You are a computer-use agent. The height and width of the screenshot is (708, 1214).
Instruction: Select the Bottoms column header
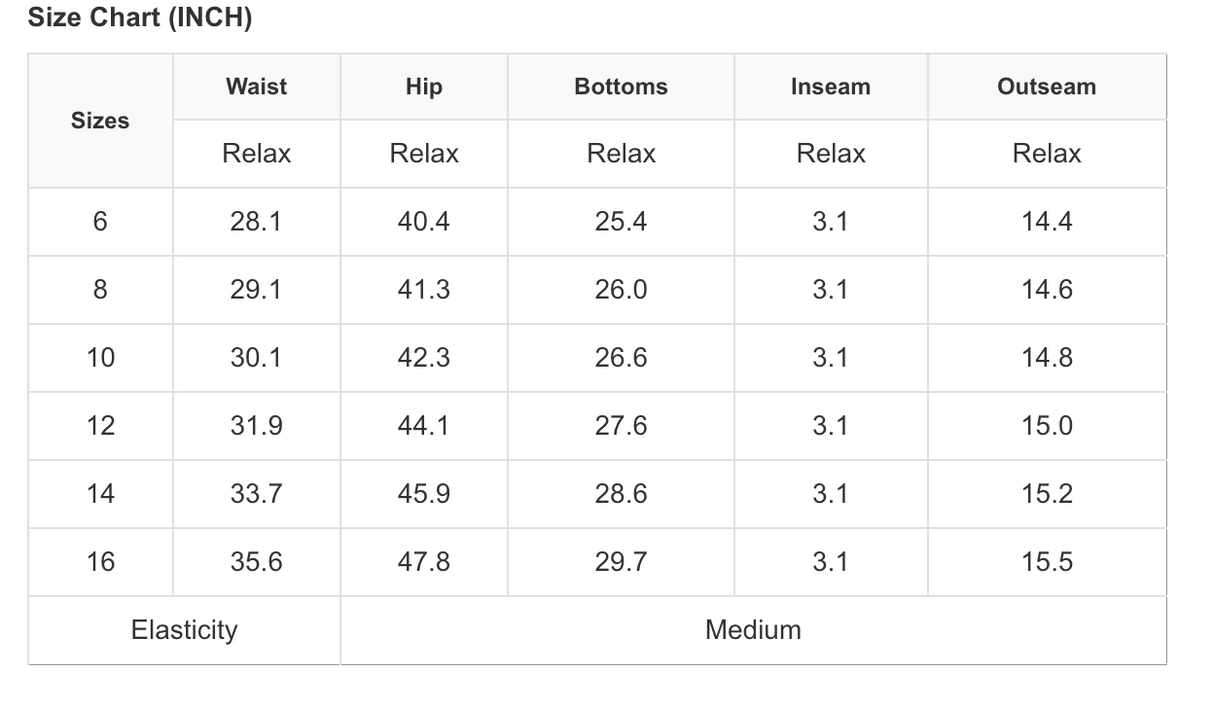click(621, 87)
